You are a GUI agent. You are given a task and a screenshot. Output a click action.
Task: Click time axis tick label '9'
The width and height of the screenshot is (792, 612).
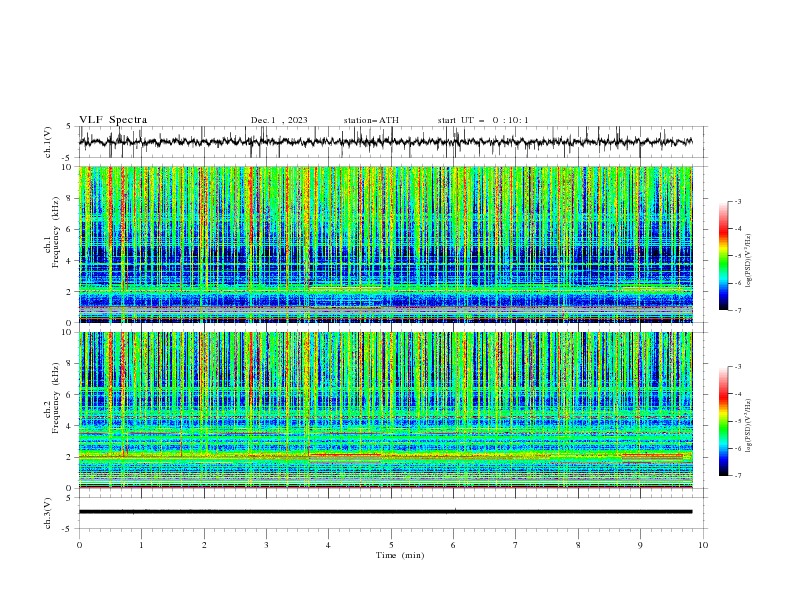point(640,545)
